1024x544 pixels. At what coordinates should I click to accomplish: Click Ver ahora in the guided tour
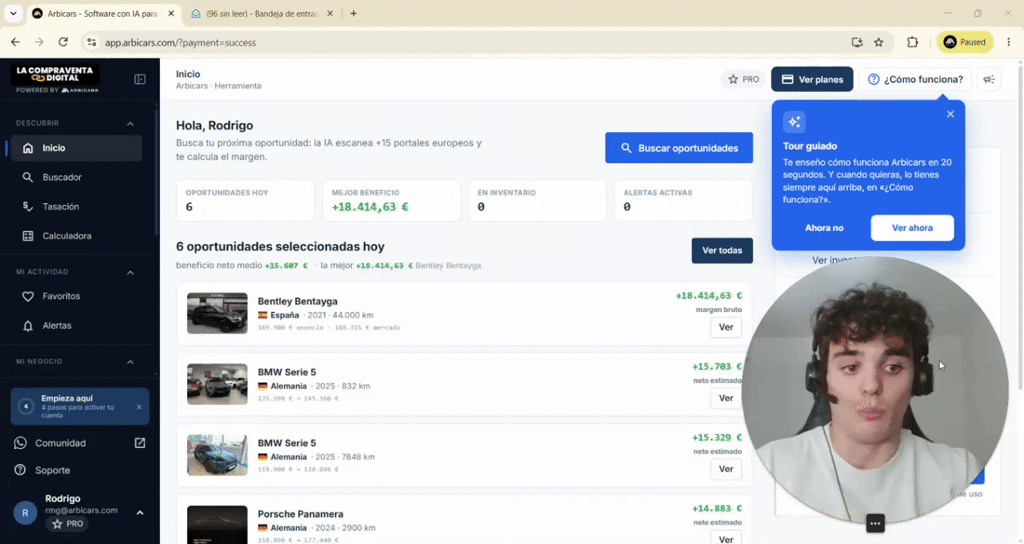[912, 228]
